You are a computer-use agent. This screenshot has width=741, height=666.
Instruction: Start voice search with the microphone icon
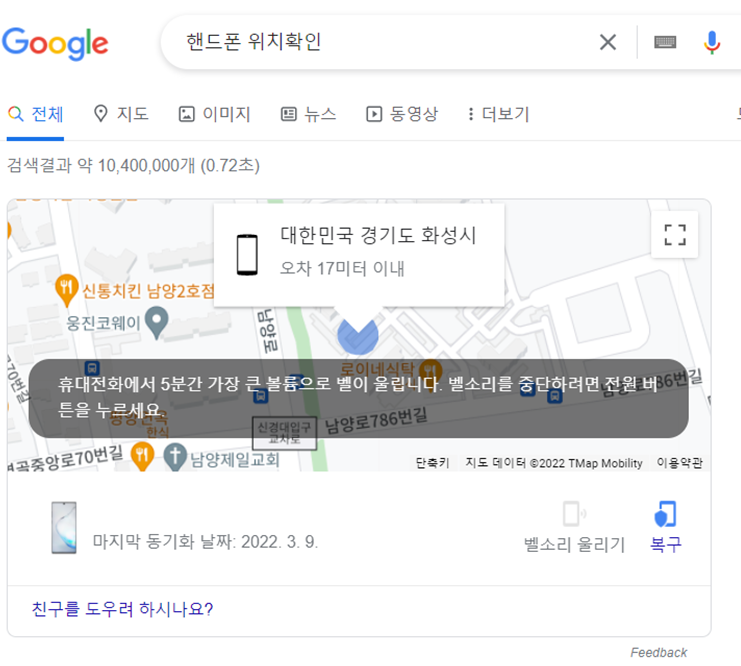point(712,43)
